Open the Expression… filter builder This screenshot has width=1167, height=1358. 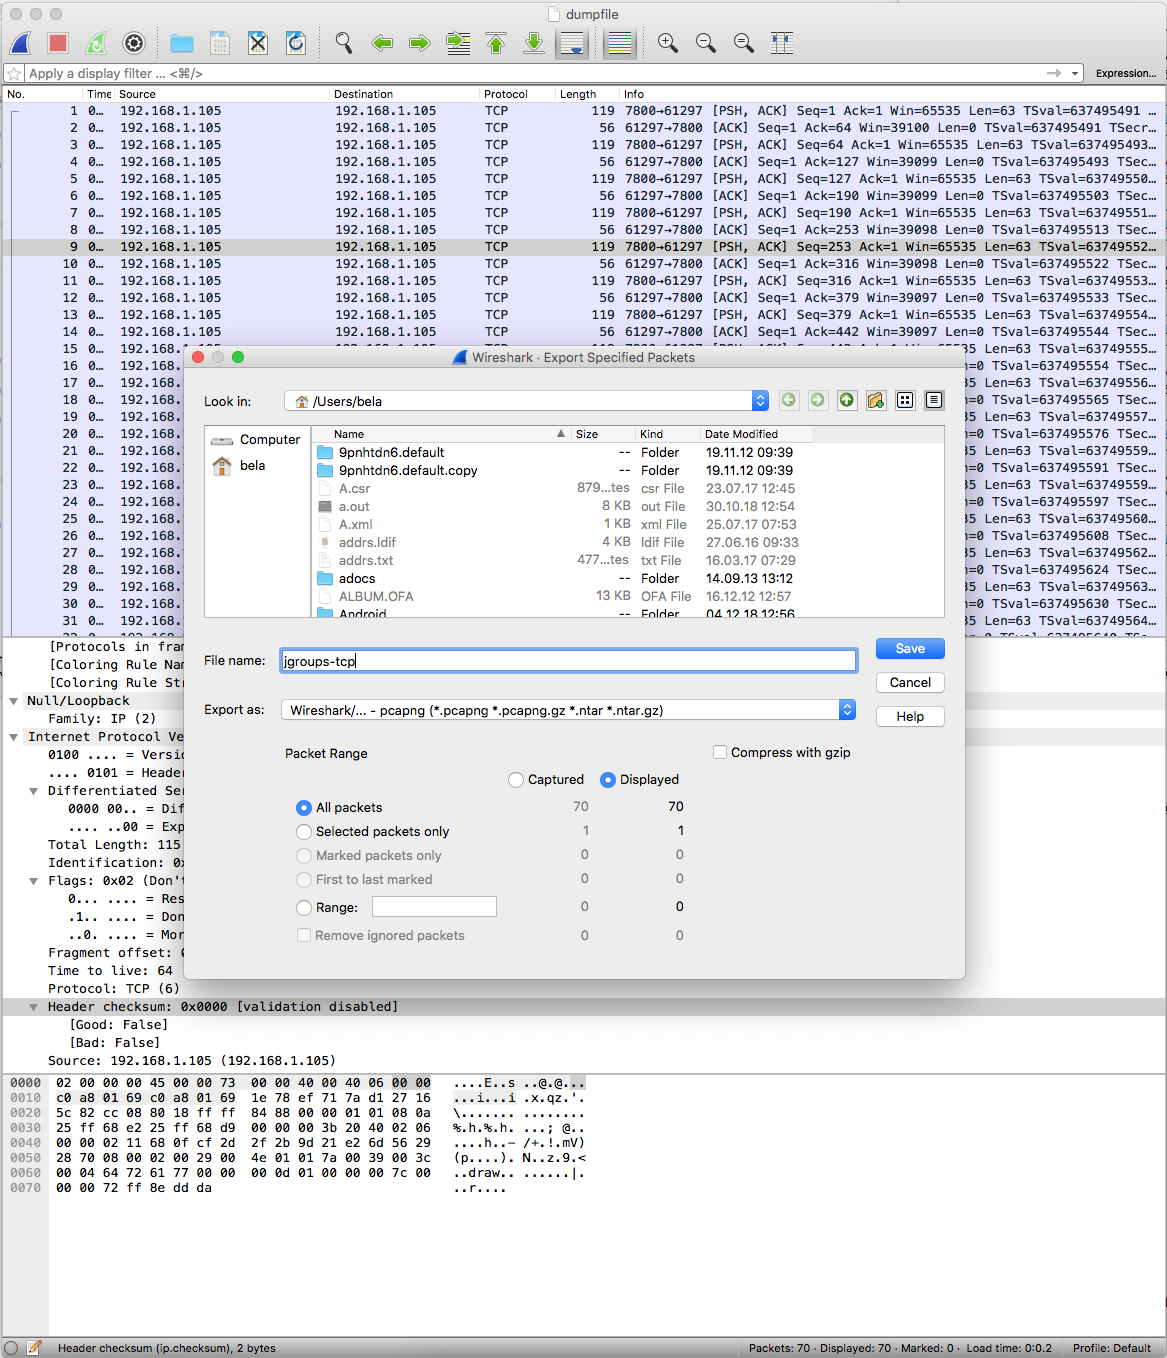(x=1126, y=73)
